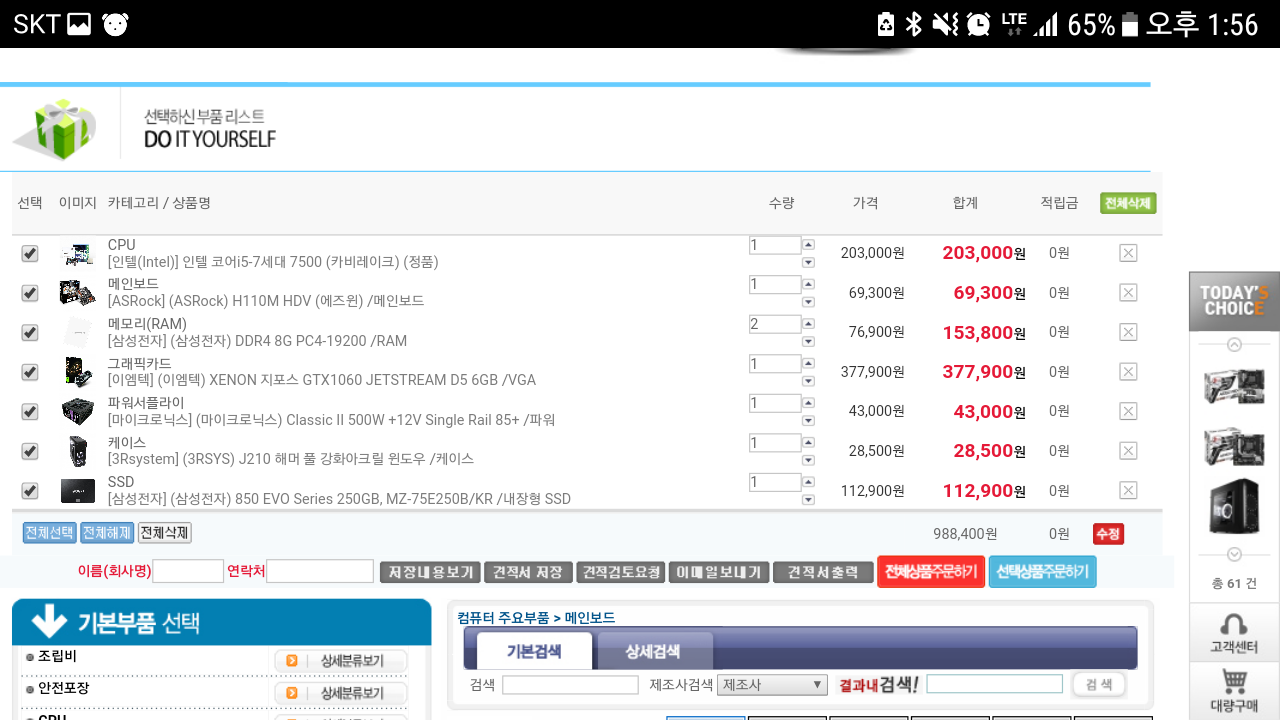Expand 조립비 상세분류보기

click(341, 661)
